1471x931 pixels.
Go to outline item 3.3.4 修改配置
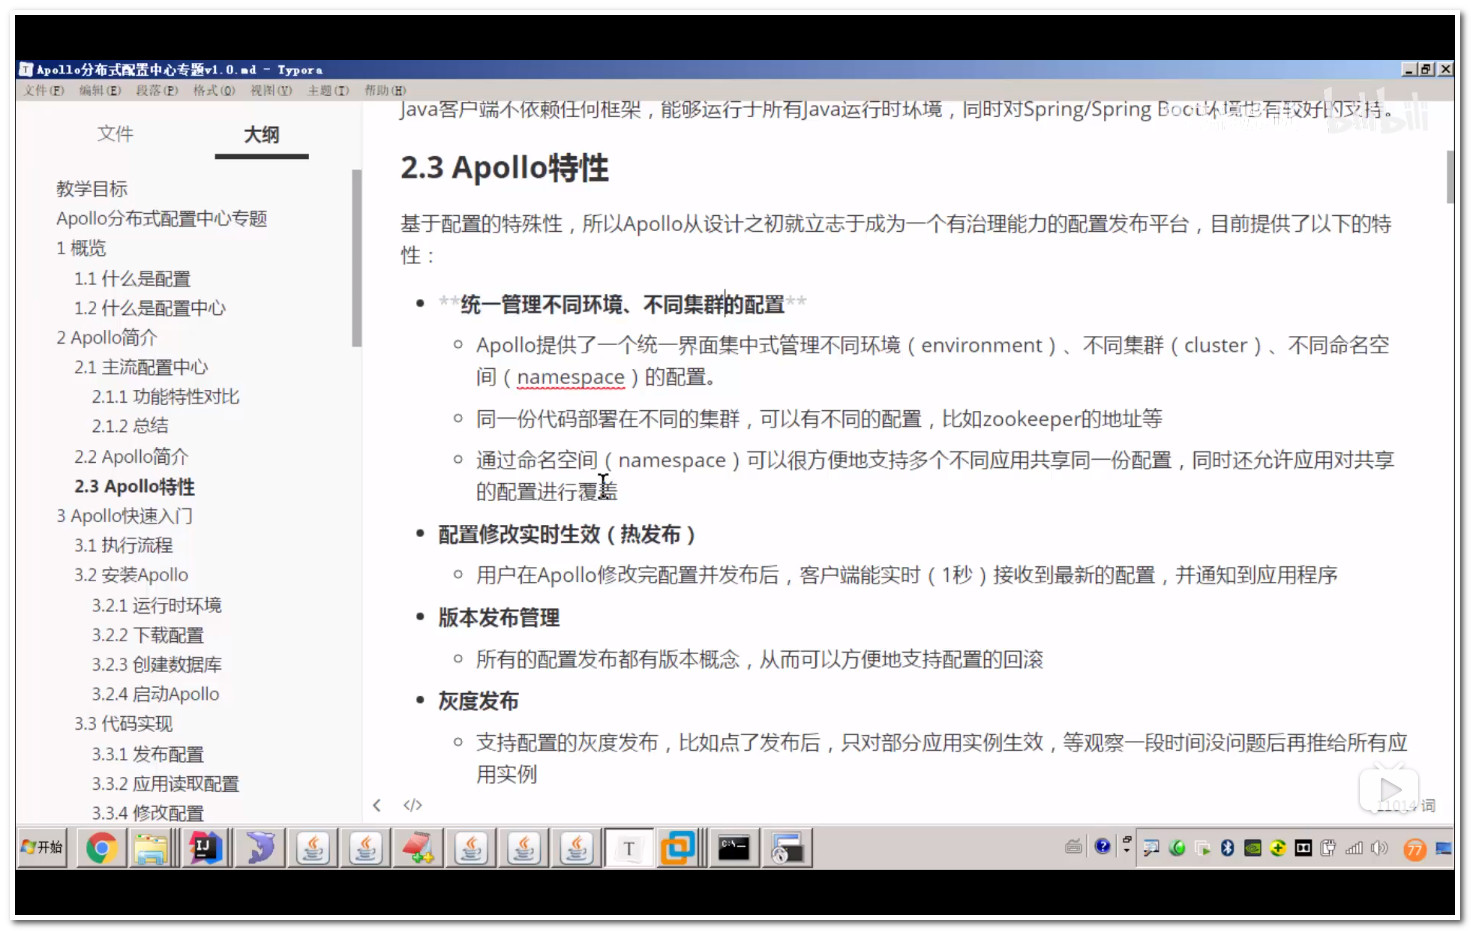148,813
